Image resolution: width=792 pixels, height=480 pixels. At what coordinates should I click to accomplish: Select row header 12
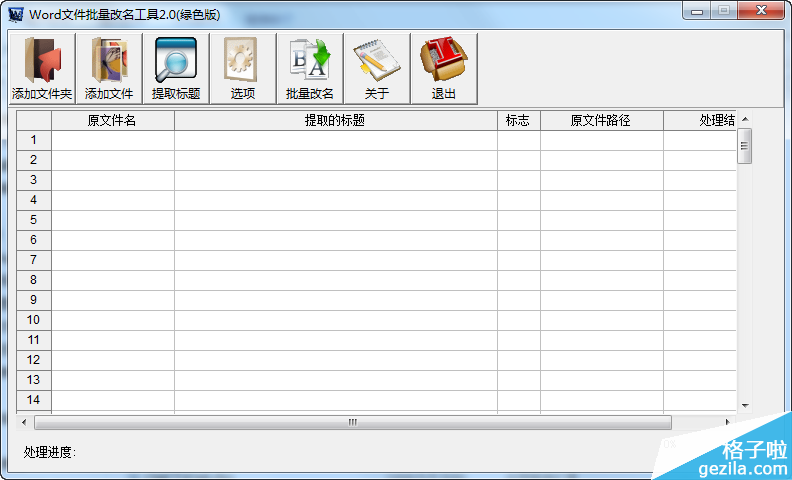click(34, 360)
